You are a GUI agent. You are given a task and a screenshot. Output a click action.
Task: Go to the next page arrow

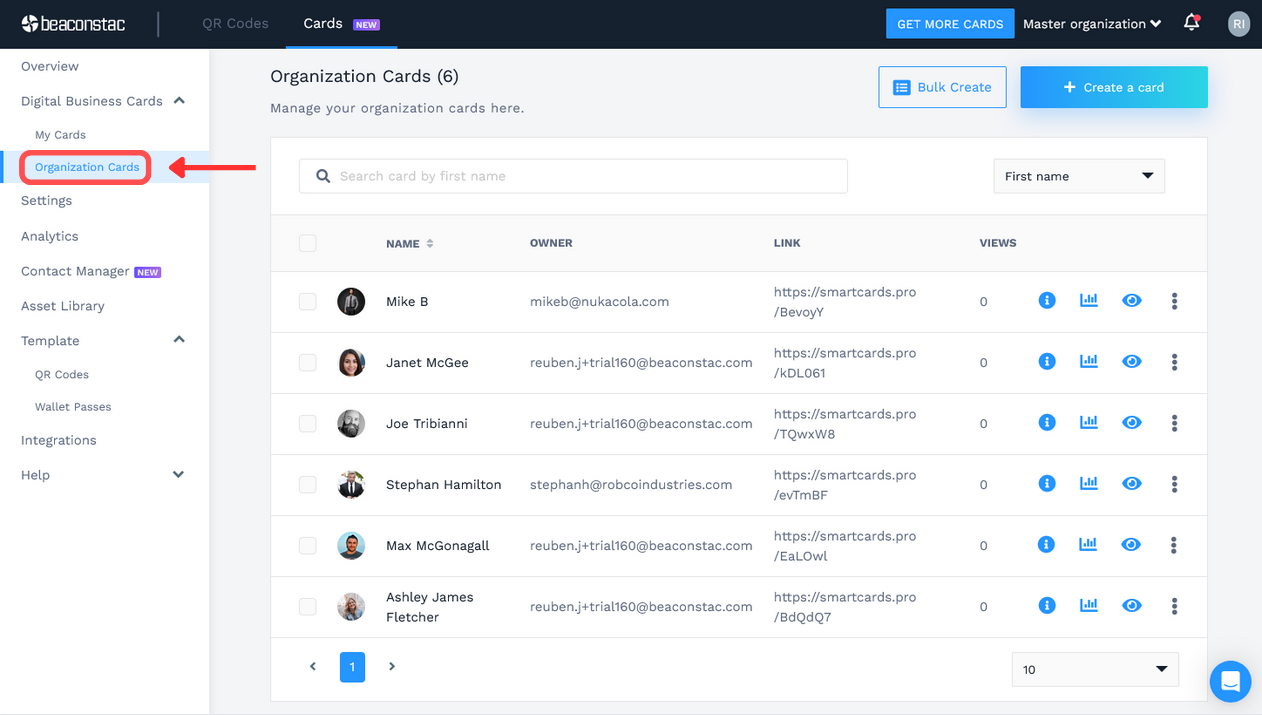tap(392, 666)
